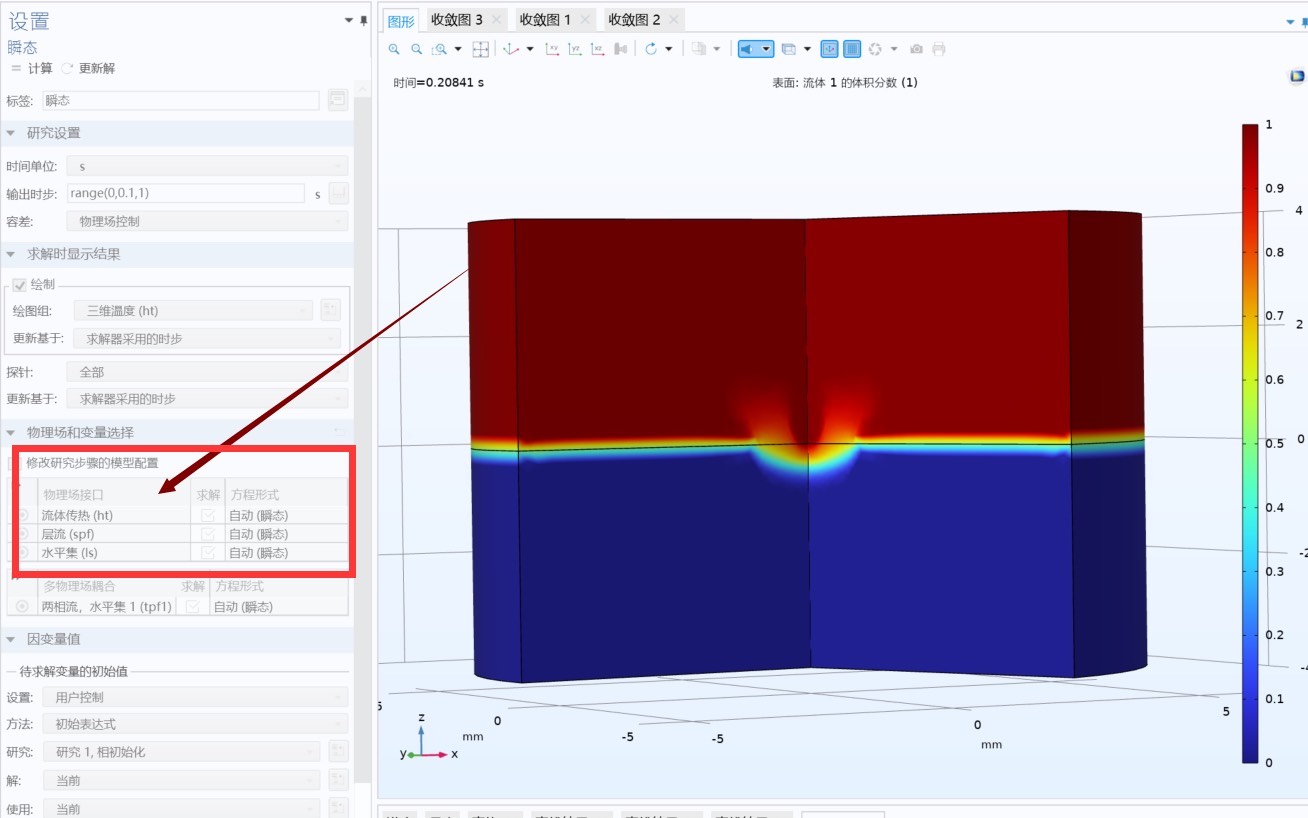The width and height of the screenshot is (1308, 818).
Task: Take an image snapshot with camera icon
Action: pos(916,49)
